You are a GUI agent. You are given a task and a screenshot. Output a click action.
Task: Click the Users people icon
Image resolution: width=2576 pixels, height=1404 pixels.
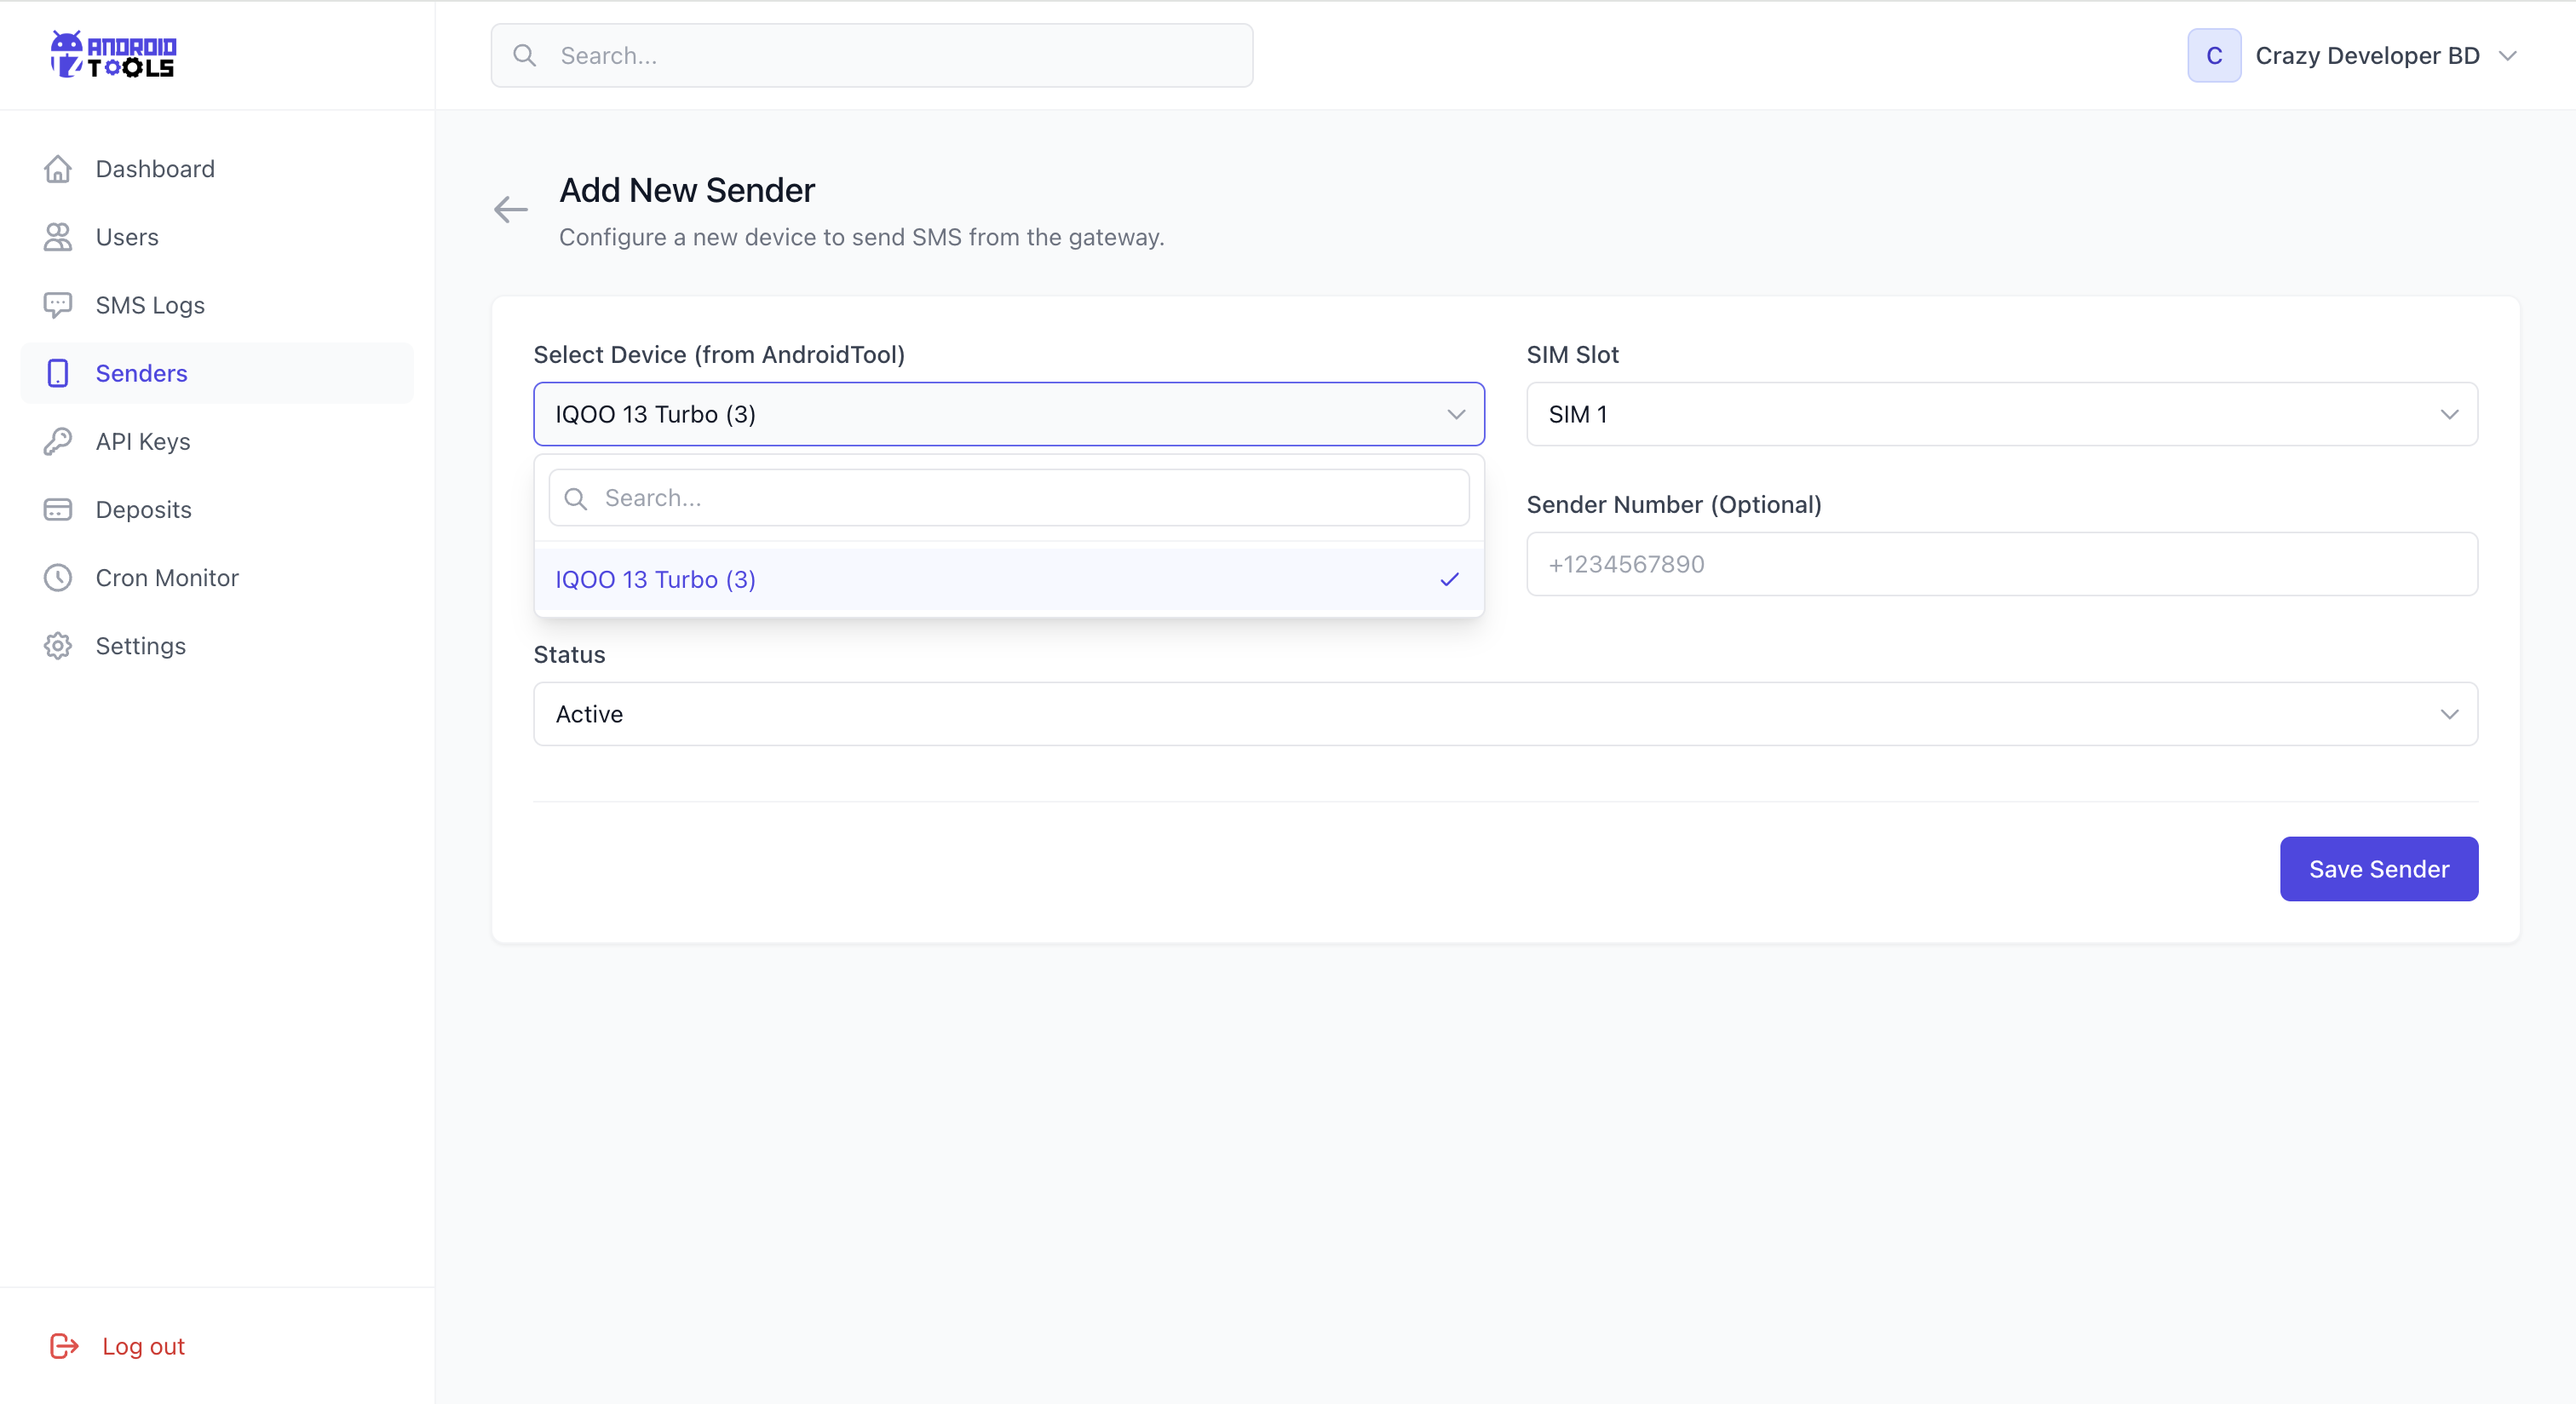[58, 237]
